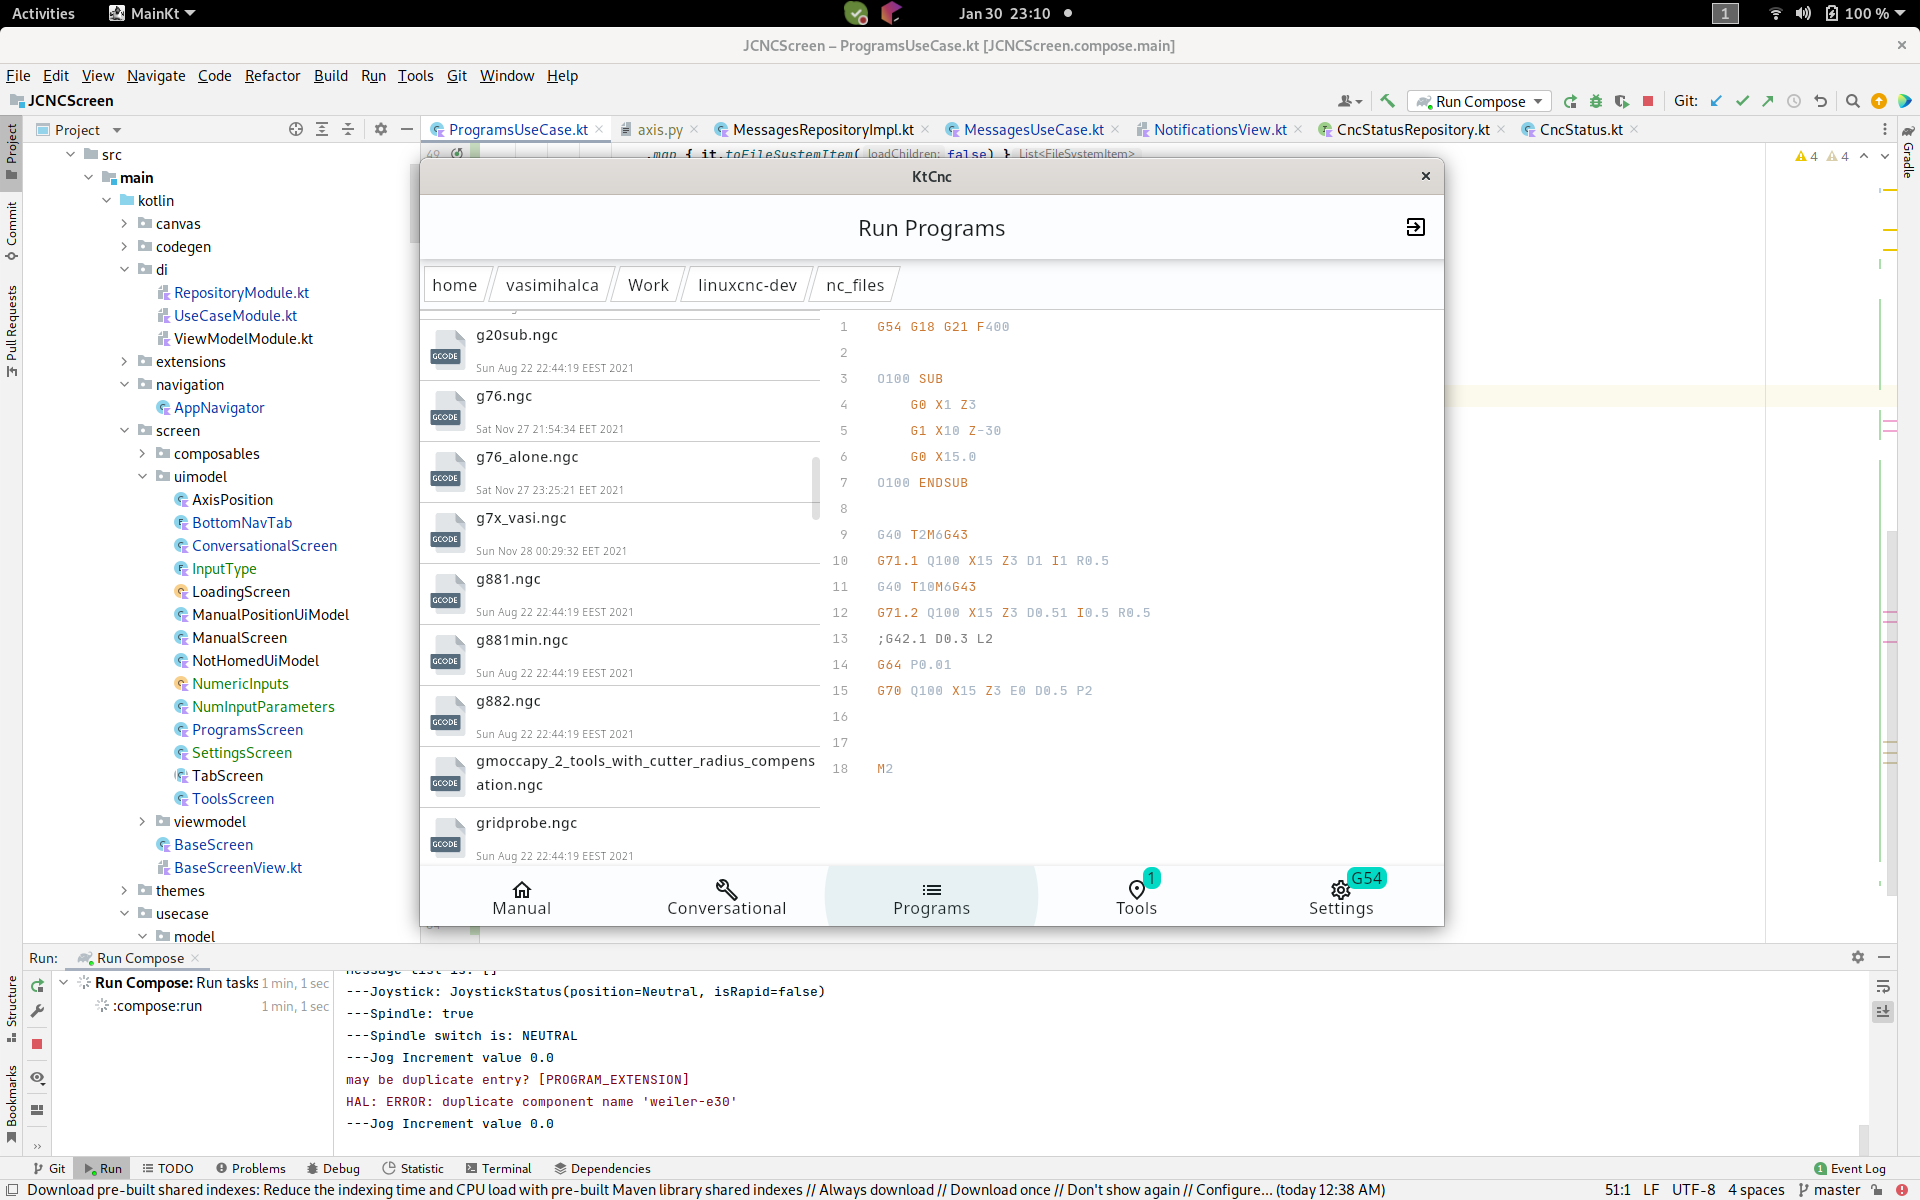Viewport: 1920px width, 1200px height.
Task: Click the Expand All icon in Project panel
Action: (322, 129)
